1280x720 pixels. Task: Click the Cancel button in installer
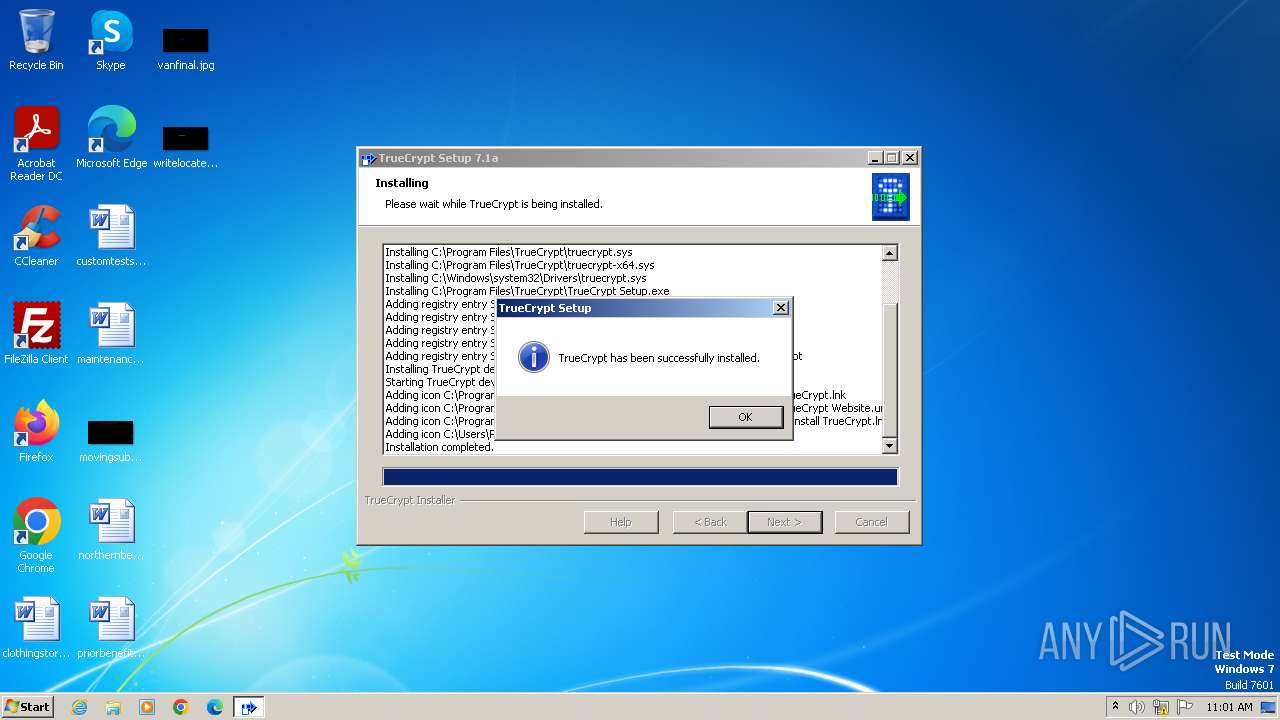tap(871, 522)
